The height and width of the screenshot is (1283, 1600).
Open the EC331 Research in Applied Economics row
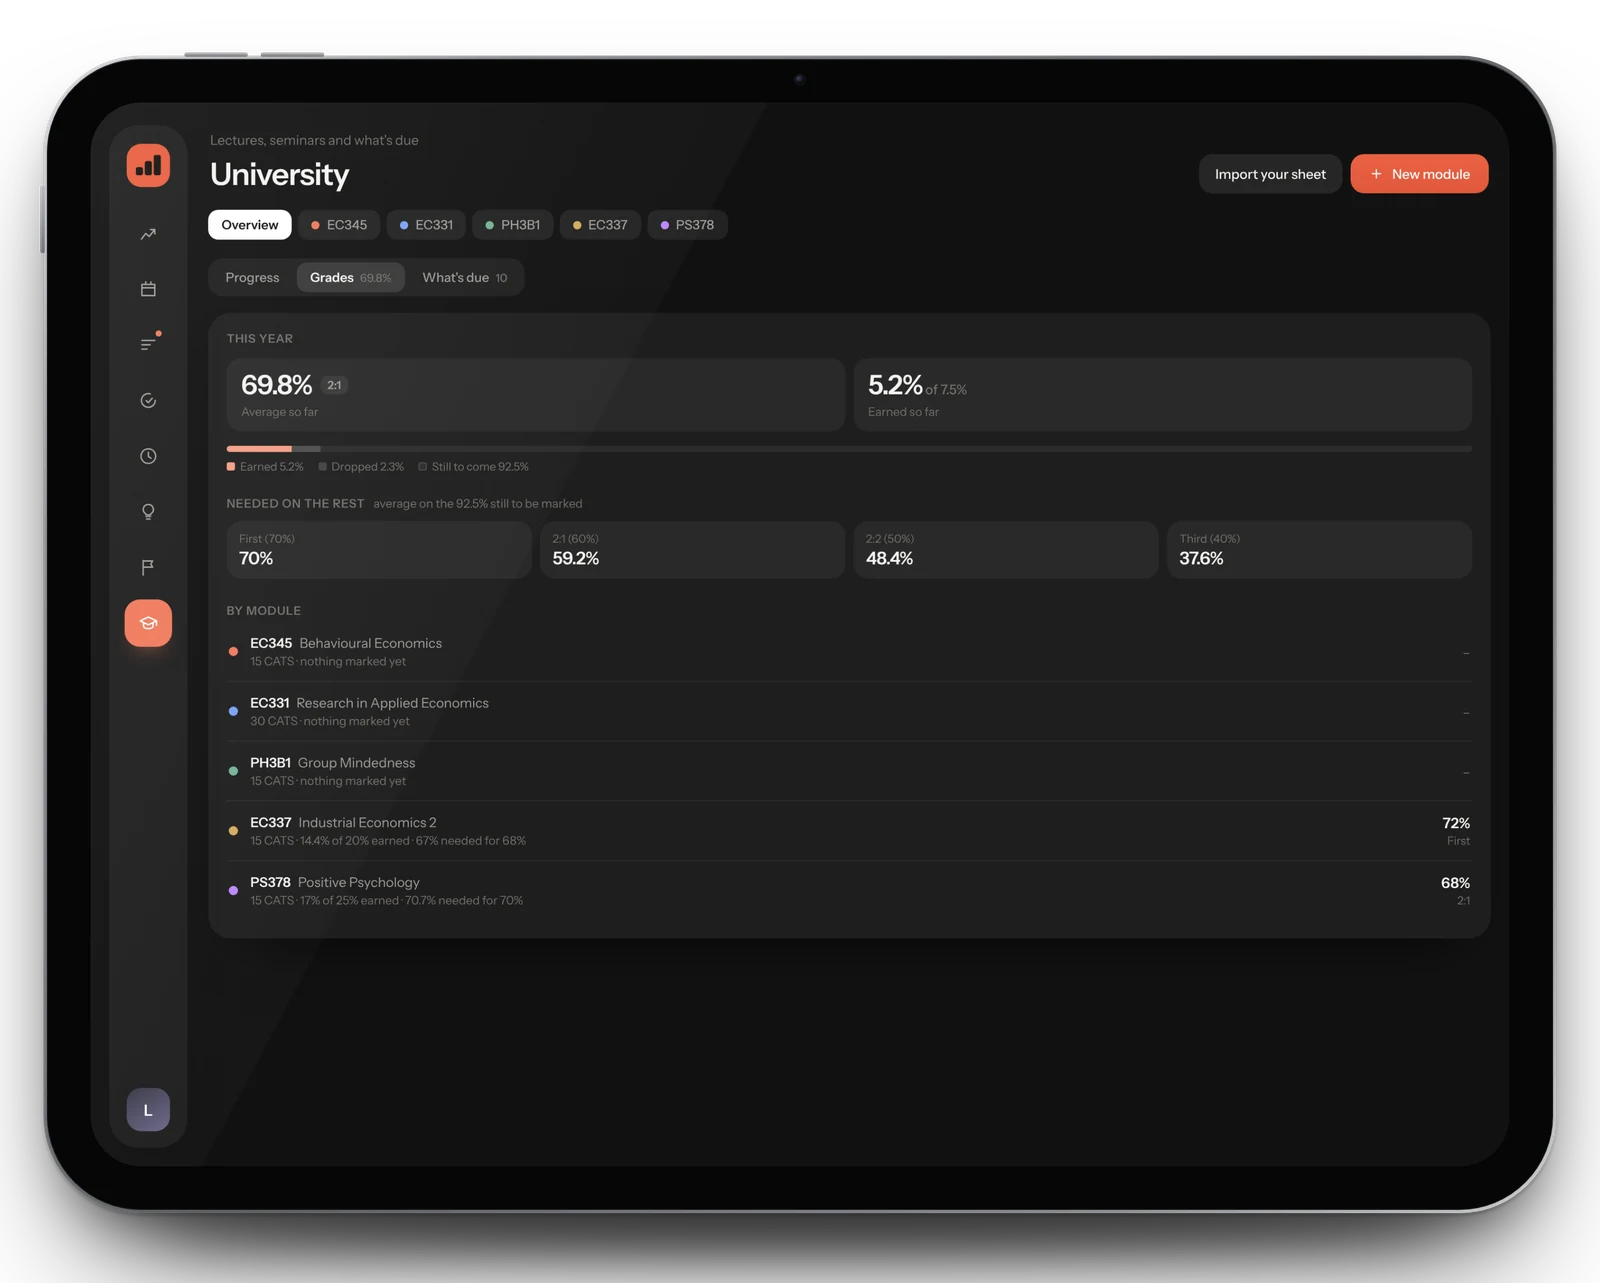click(849, 712)
